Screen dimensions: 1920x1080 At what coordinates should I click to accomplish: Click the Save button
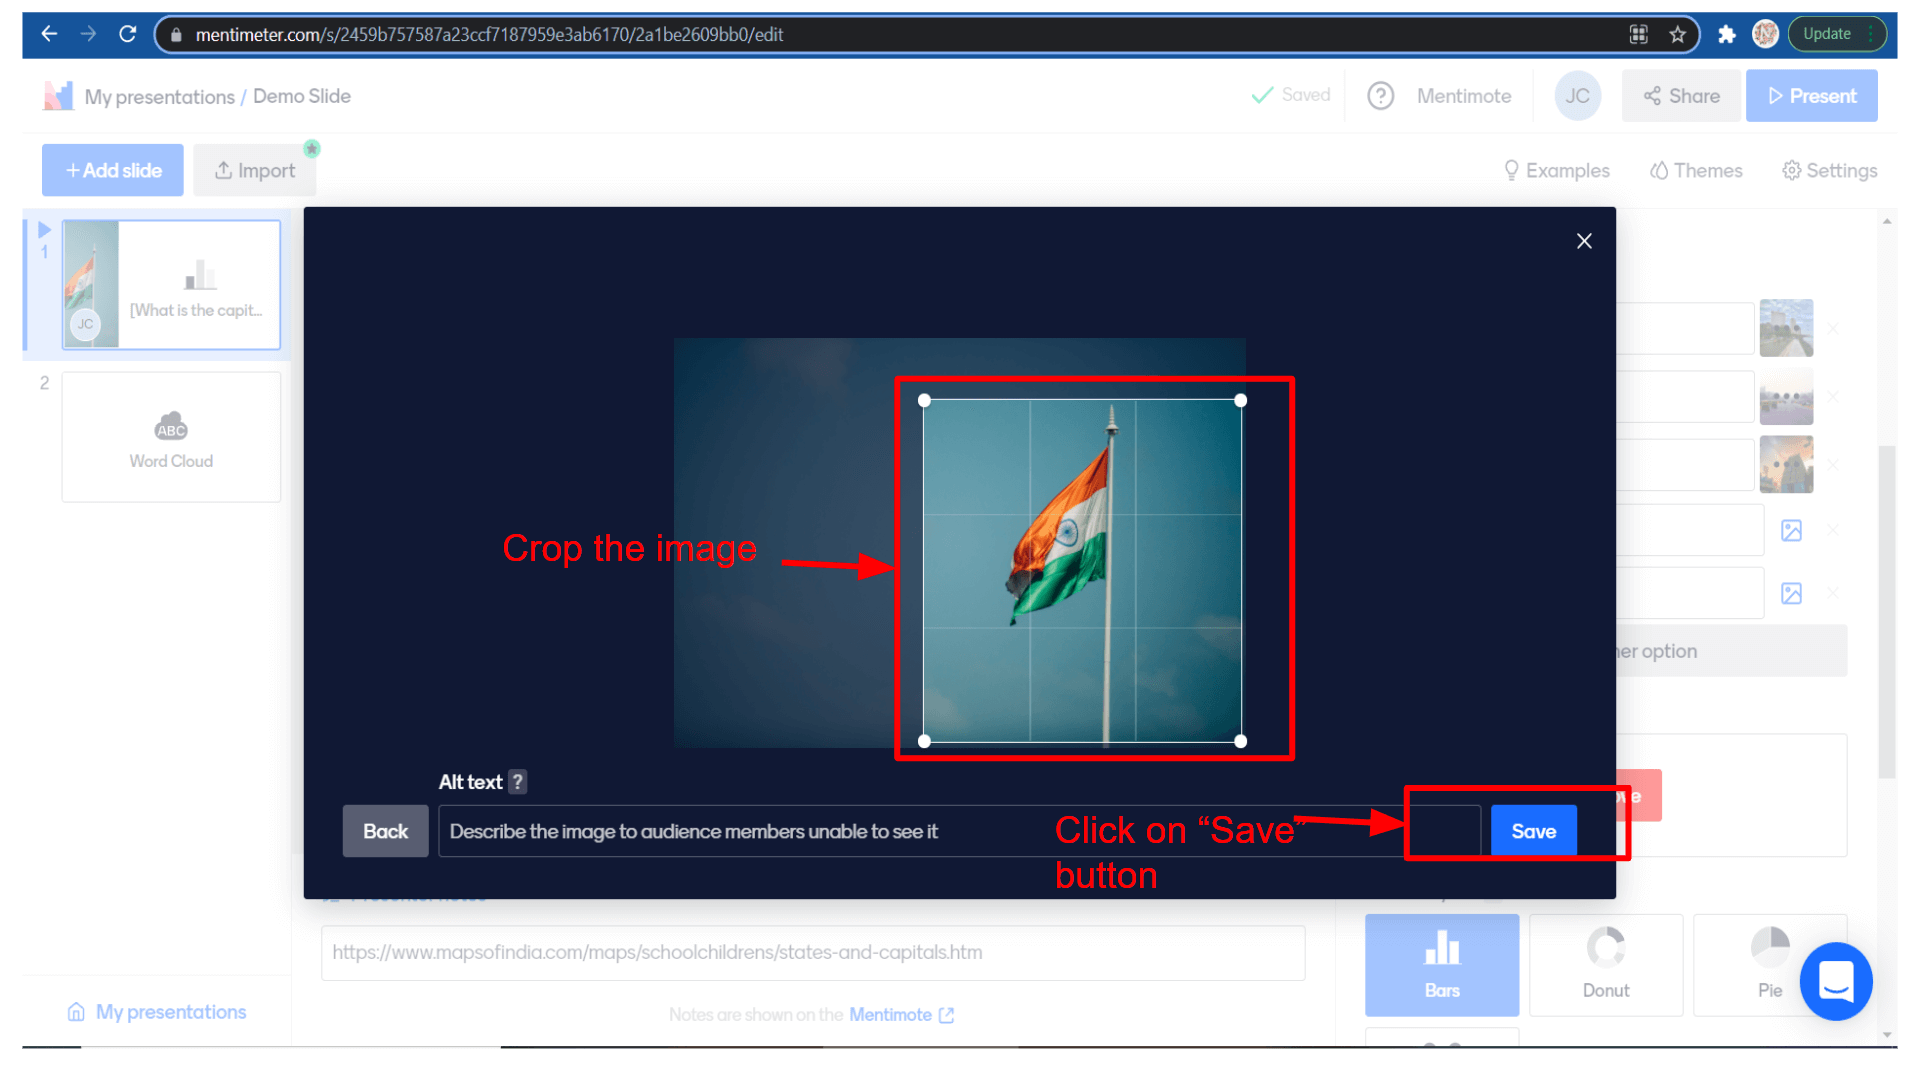point(1533,831)
